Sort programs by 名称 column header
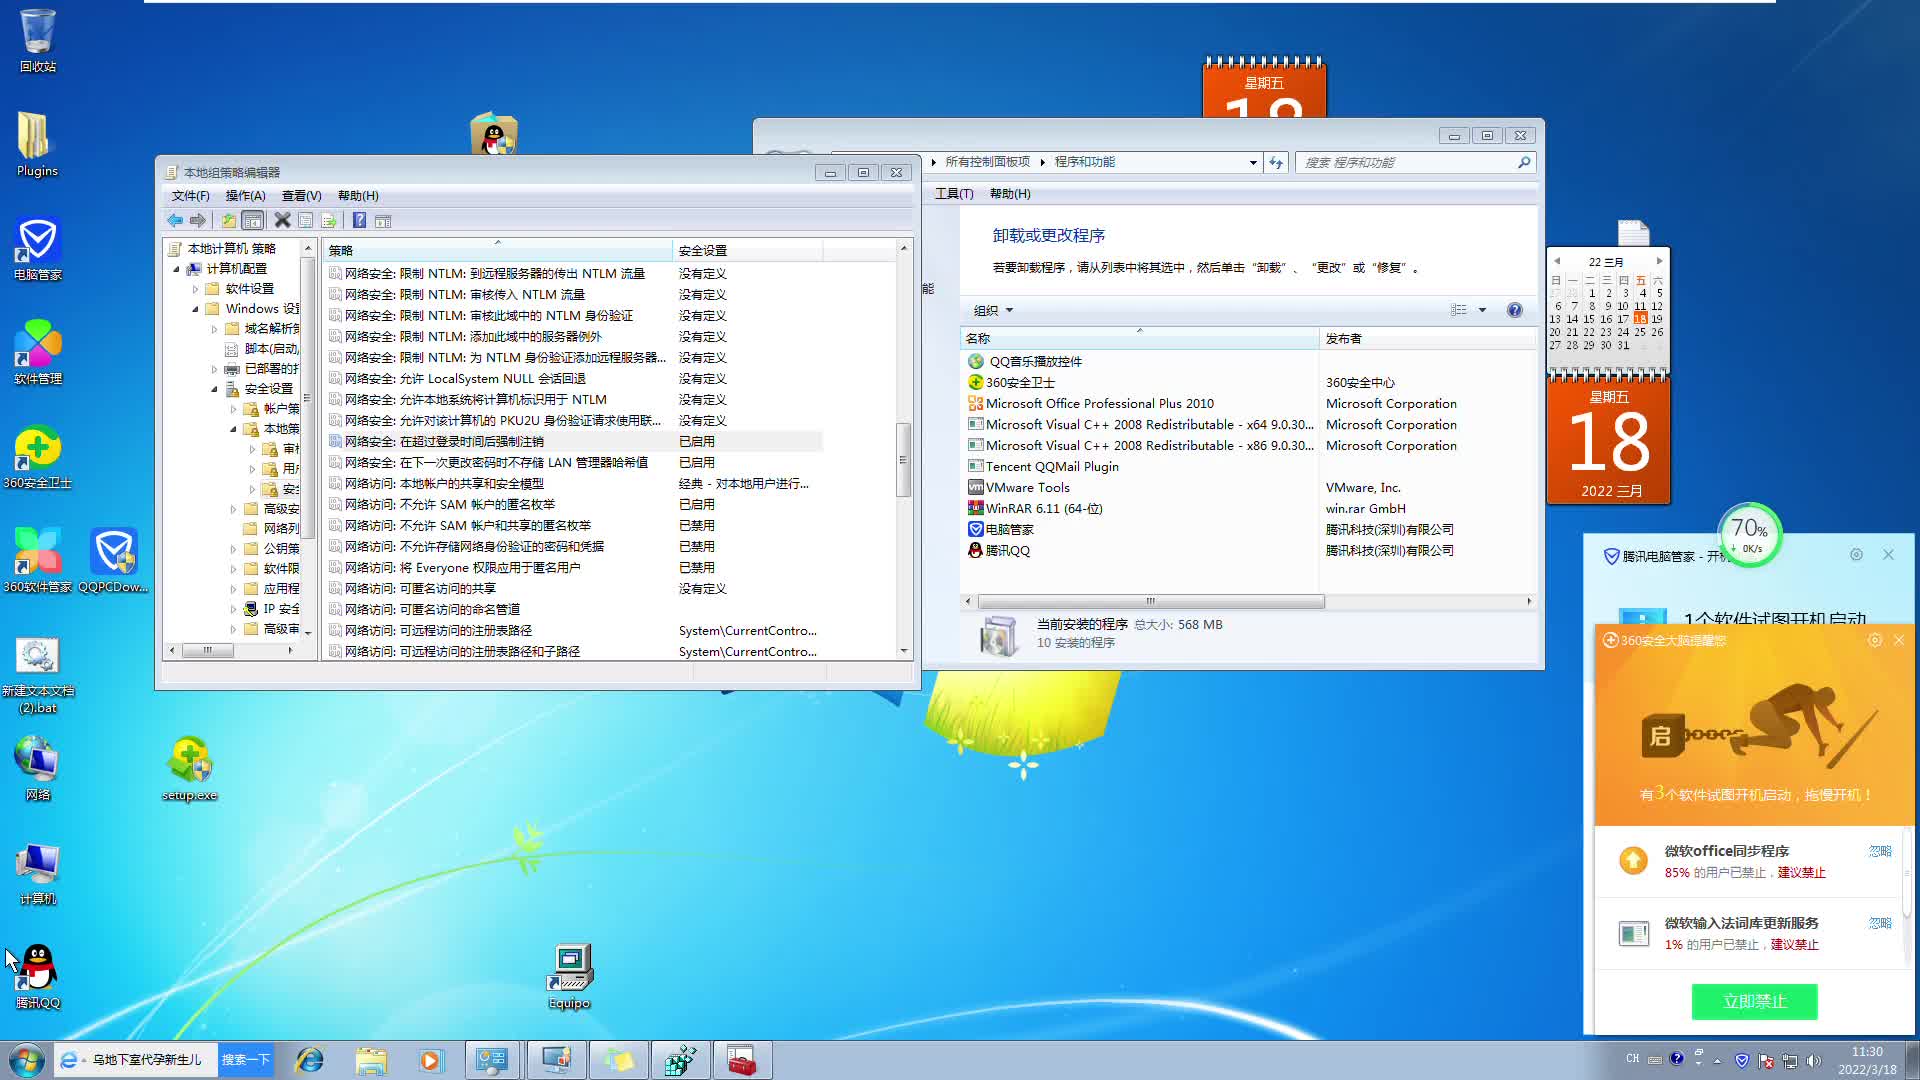 [1139, 339]
